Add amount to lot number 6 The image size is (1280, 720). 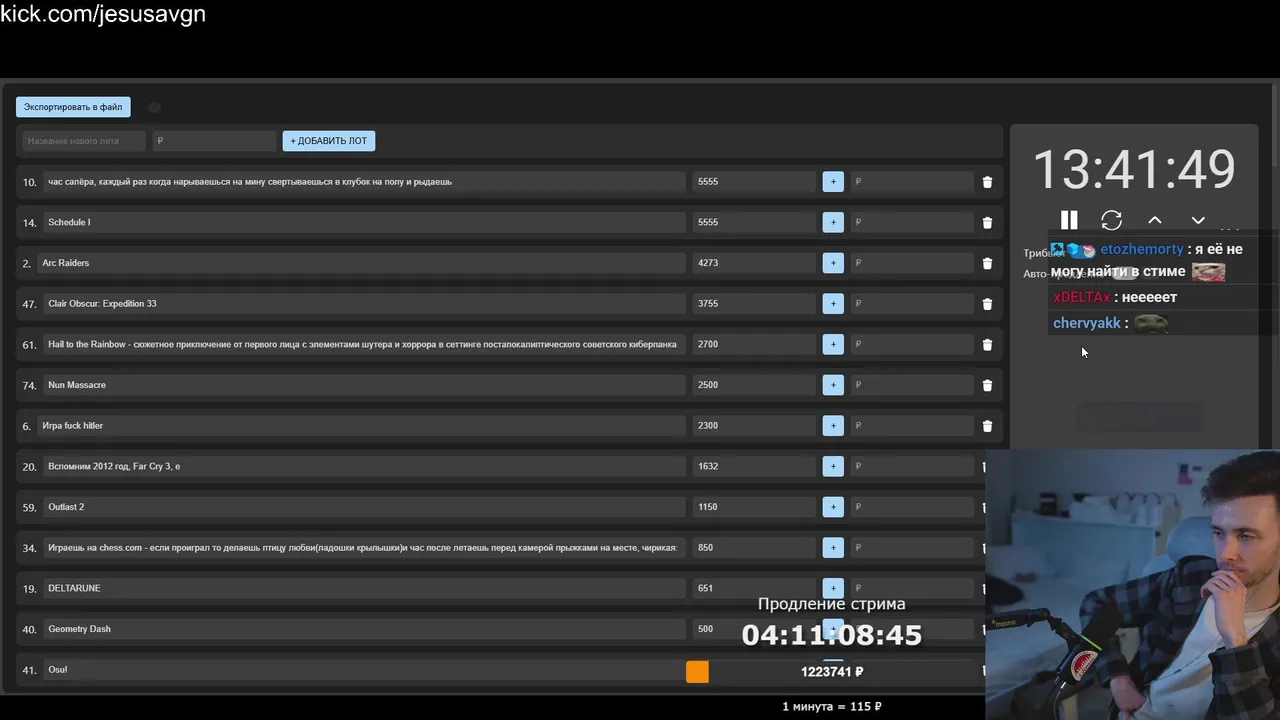833,425
